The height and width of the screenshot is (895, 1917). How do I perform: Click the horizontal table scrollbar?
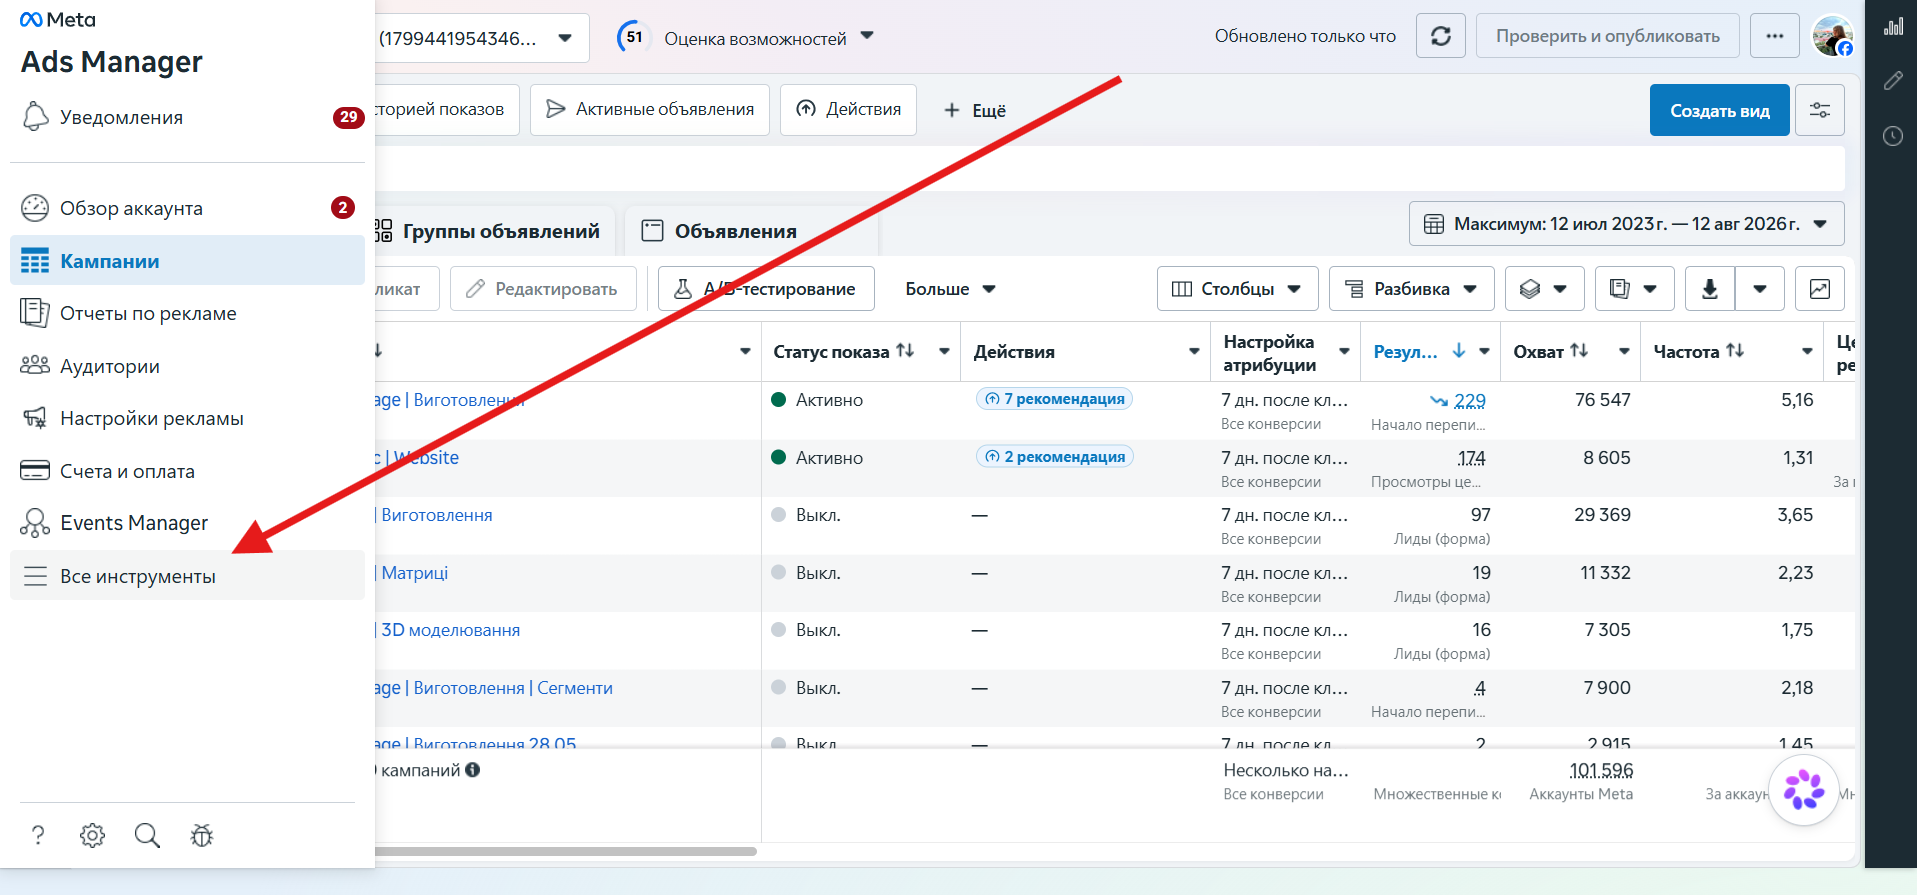[566, 852]
